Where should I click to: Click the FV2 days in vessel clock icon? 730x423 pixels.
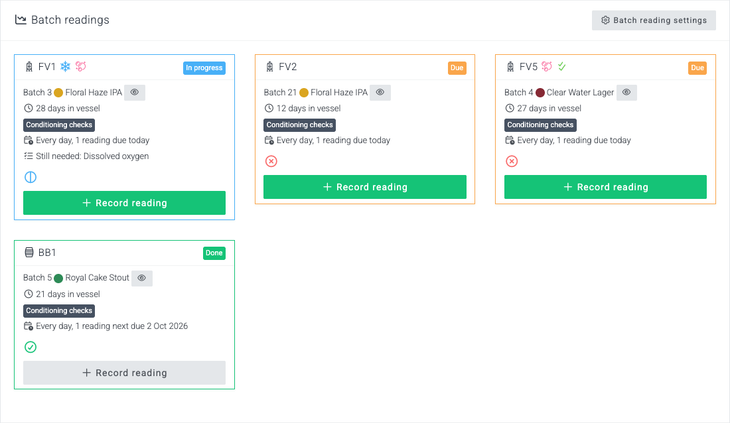coord(269,108)
